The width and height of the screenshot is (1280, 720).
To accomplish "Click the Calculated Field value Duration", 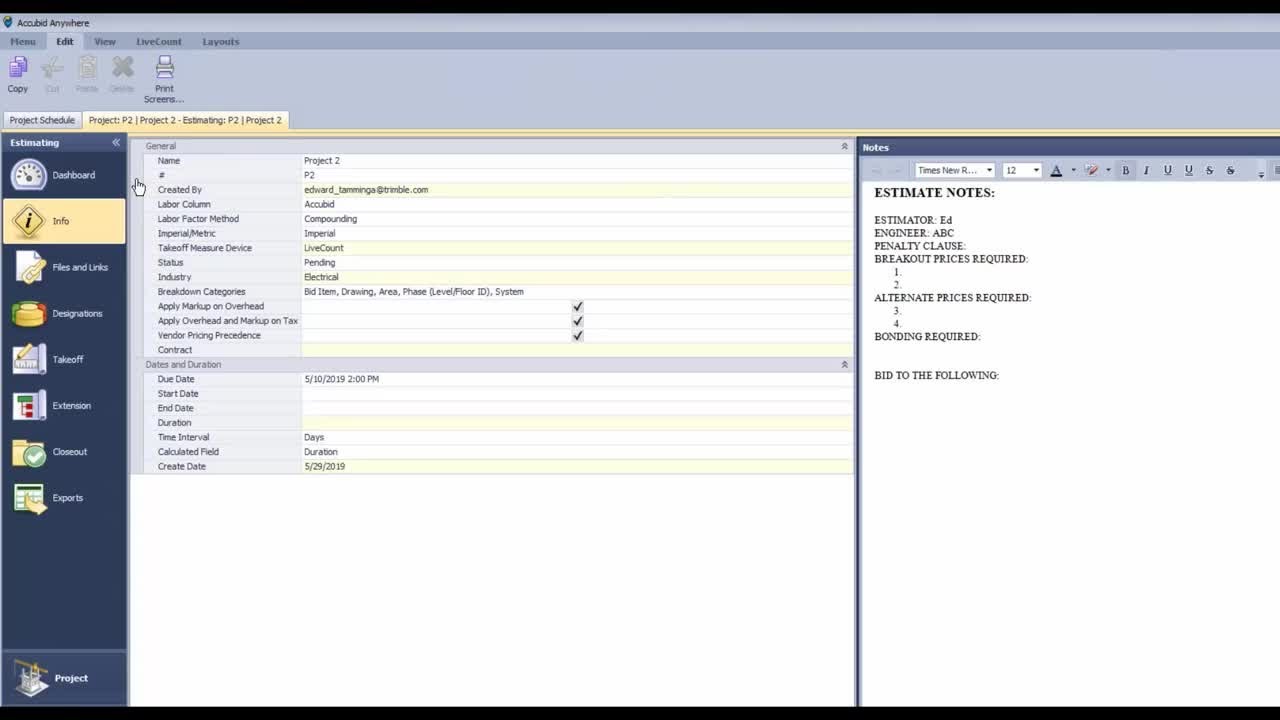I will 576,452.
